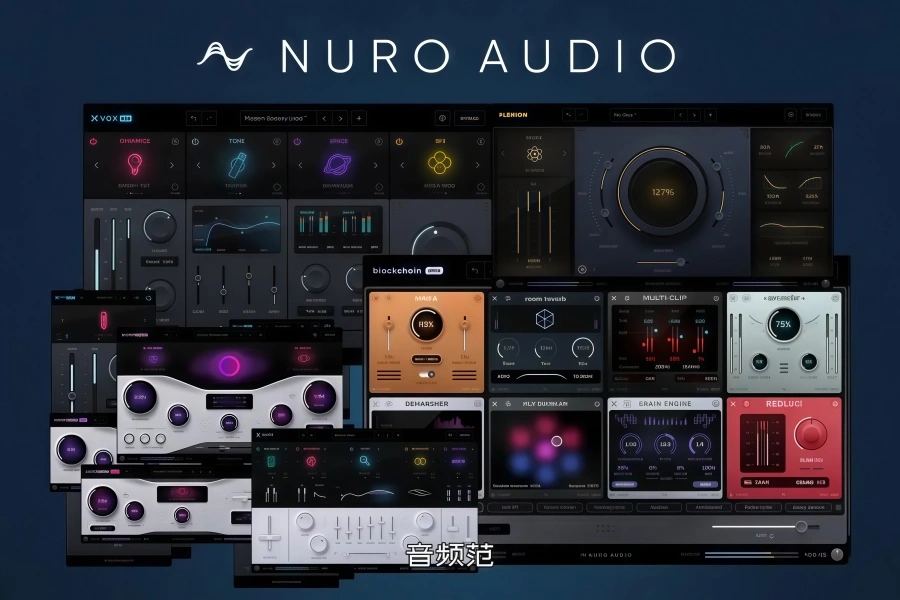Click the Xvox logo in the header
900x600 pixels.
111,118
